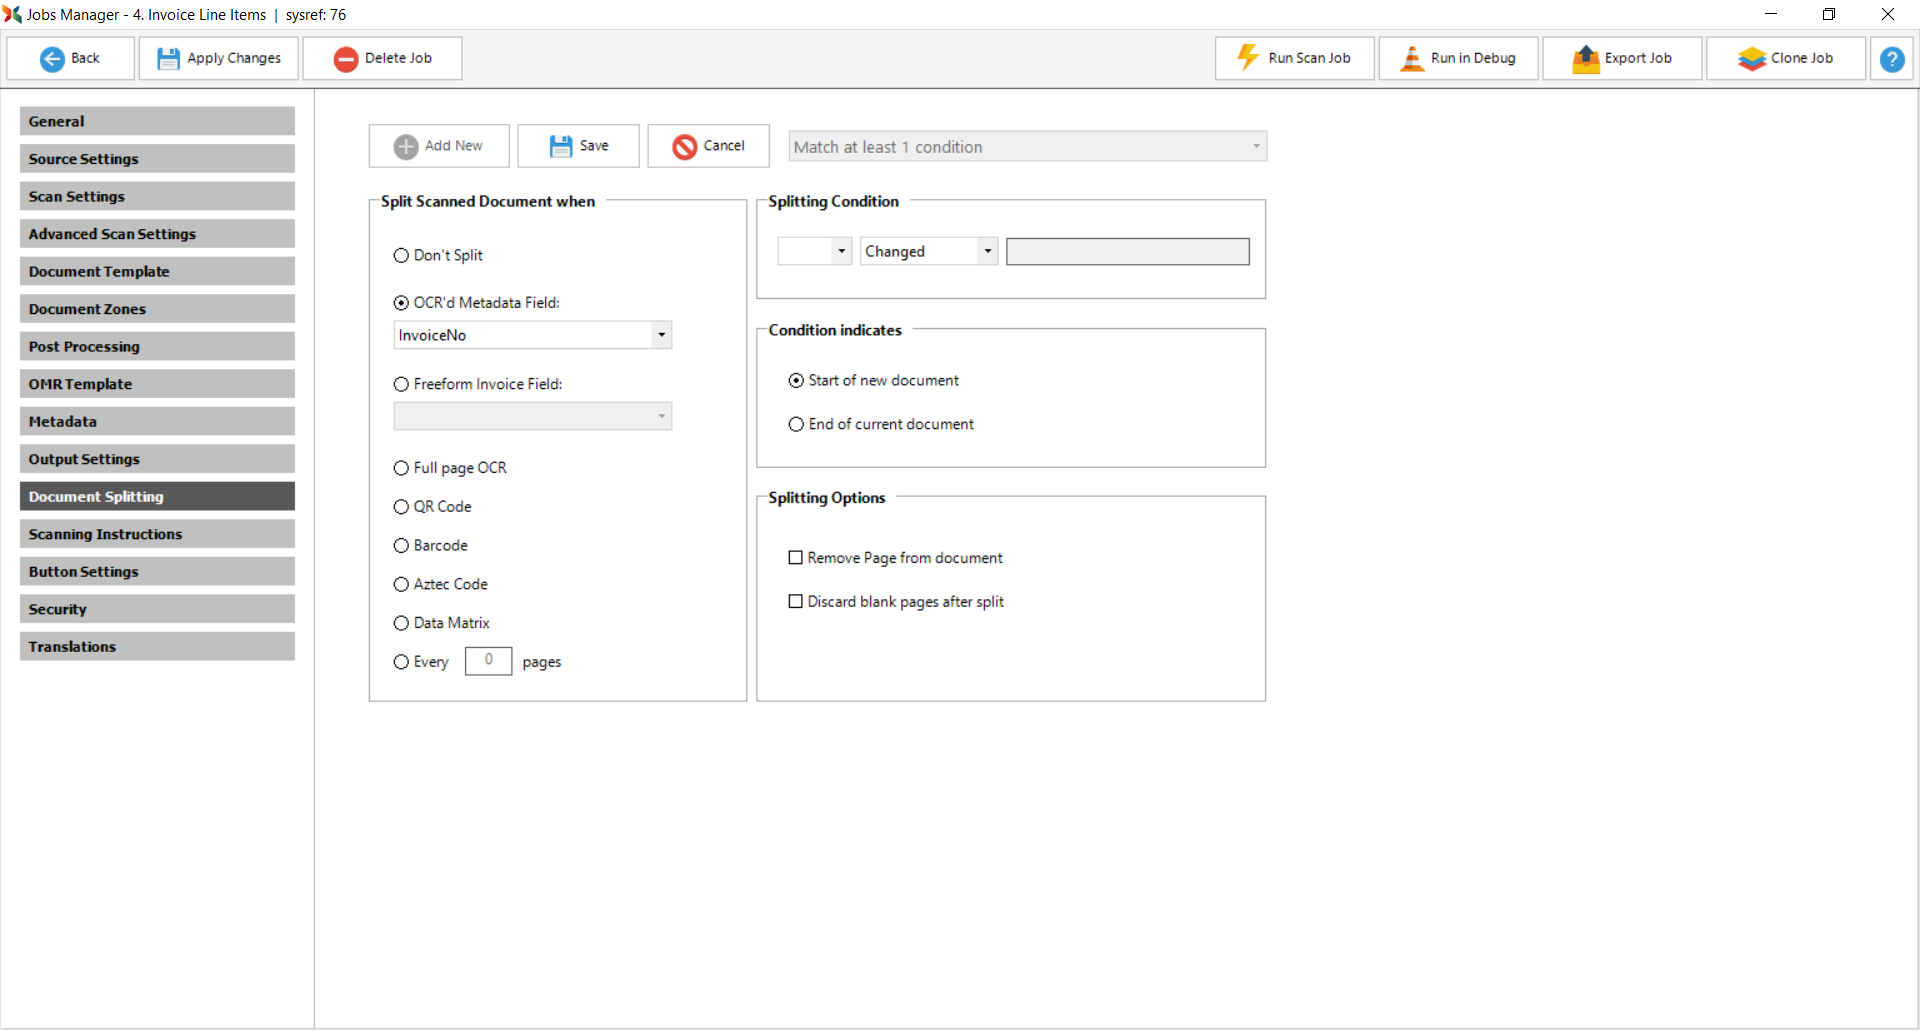
Task: Click the Apply Changes floppy disk icon
Action: [x=168, y=59]
